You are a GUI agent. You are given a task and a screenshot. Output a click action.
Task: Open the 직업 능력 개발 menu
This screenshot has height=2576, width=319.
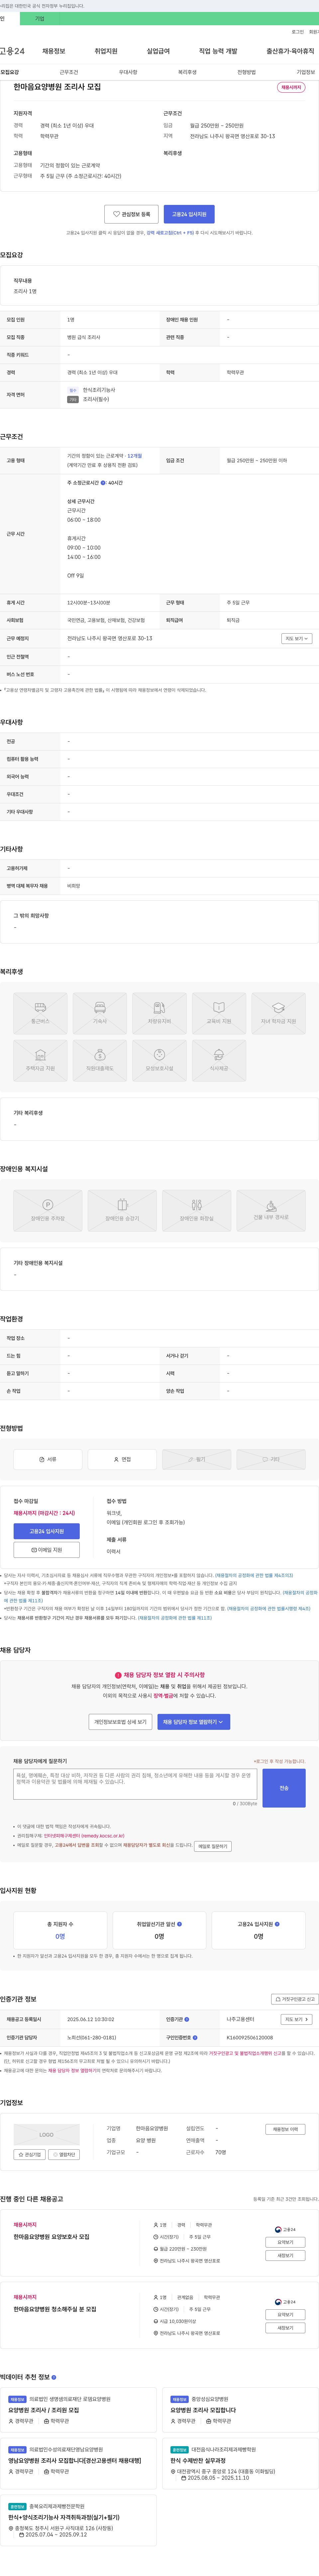(x=218, y=51)
